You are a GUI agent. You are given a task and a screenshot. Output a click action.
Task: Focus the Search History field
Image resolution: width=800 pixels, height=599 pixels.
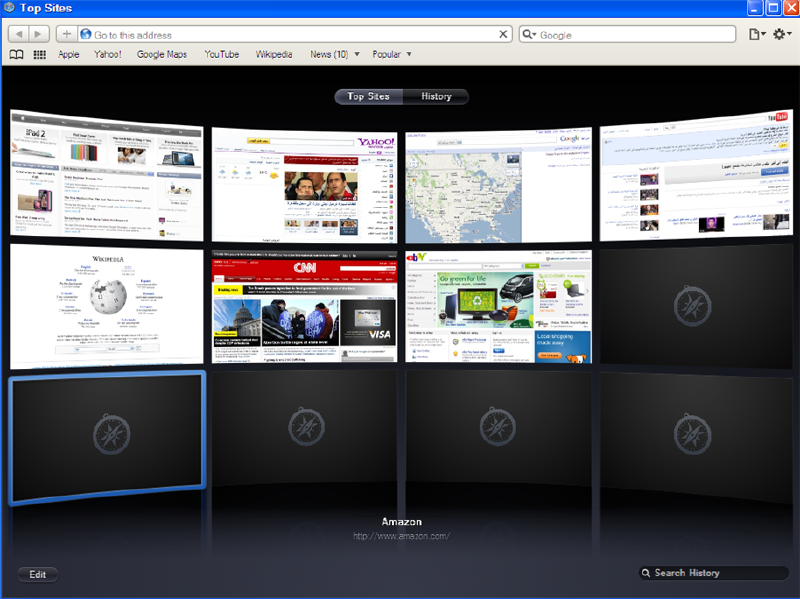(x=714, y=573)
